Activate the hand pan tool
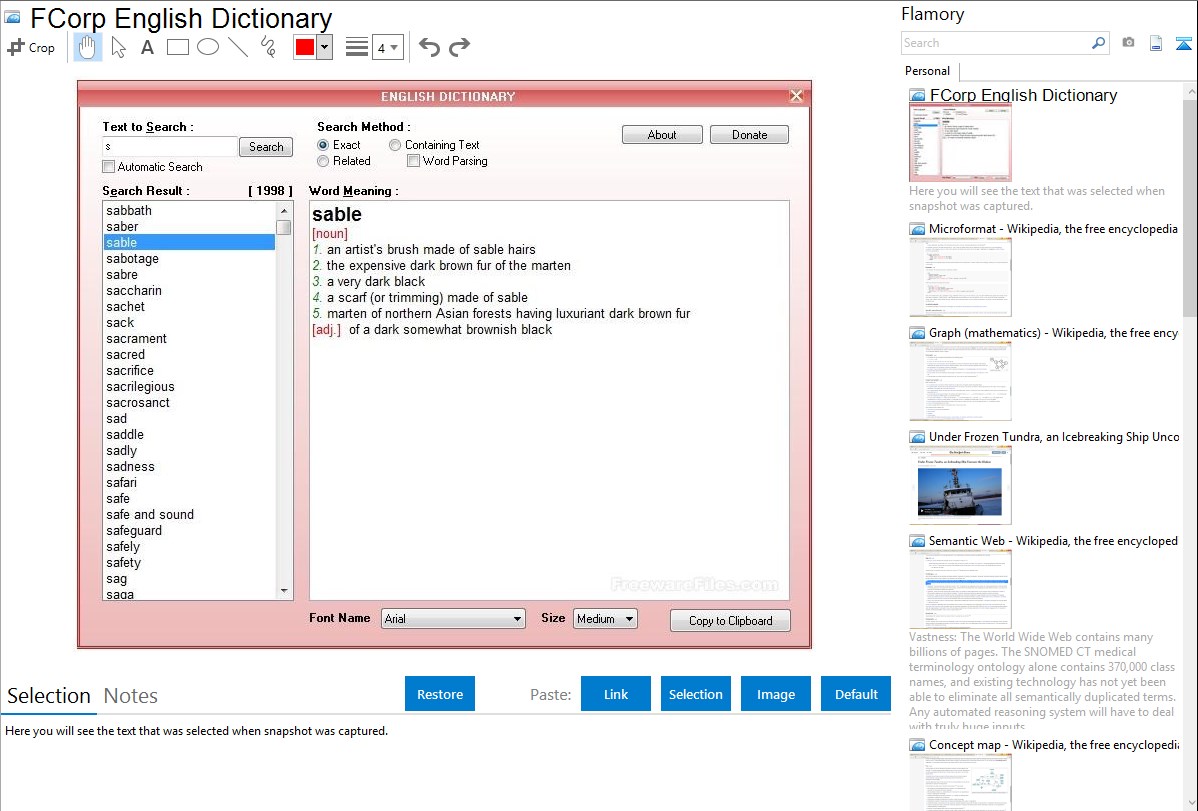The height and width of the screenshot is (811, 1198). point(87,47)
